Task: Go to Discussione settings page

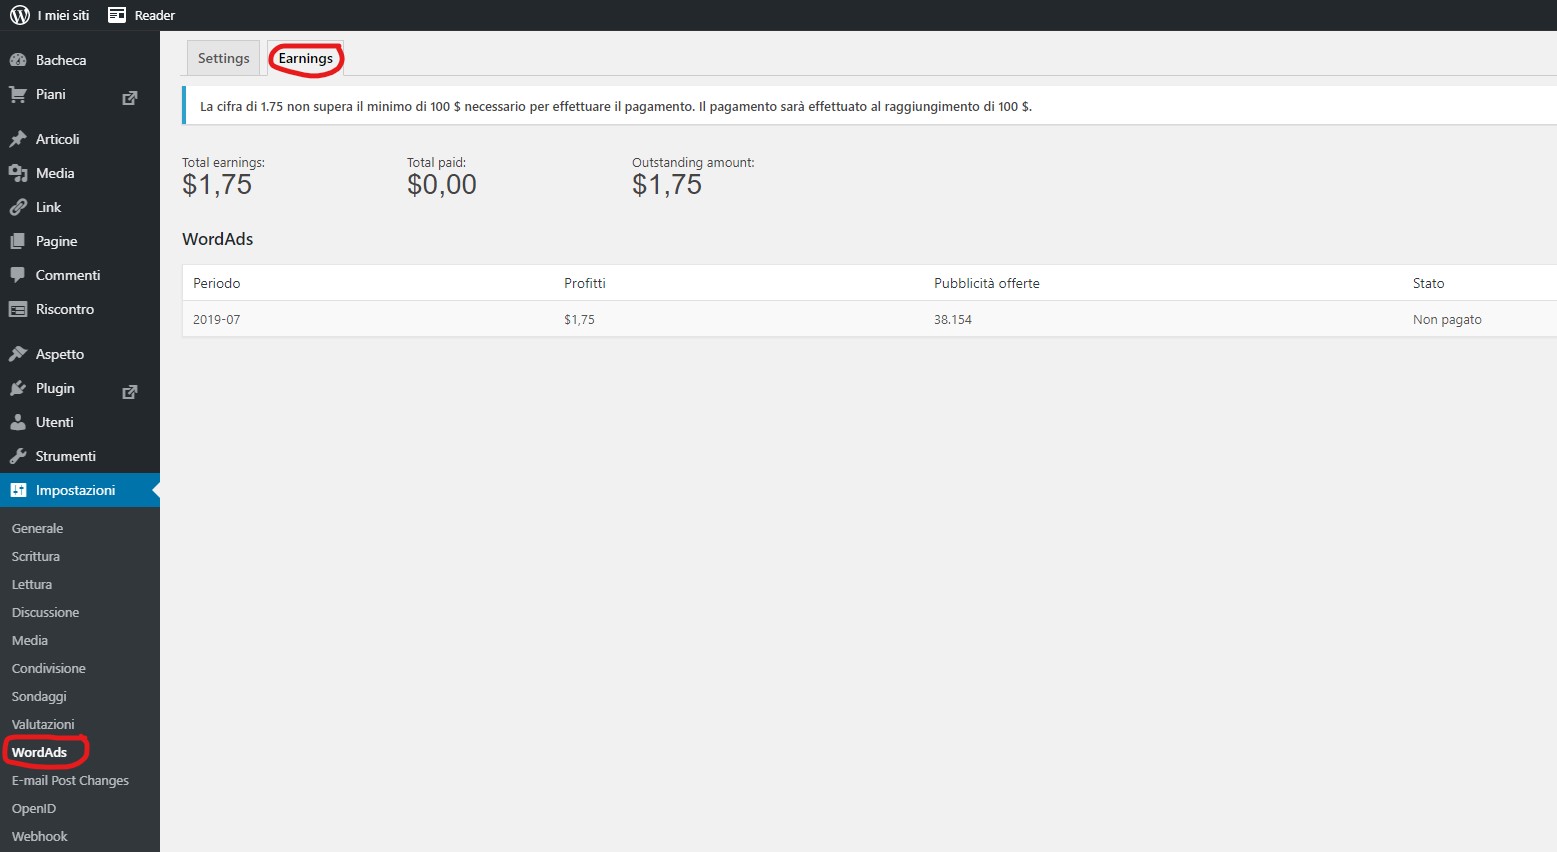Action: (x=45, y=612)
